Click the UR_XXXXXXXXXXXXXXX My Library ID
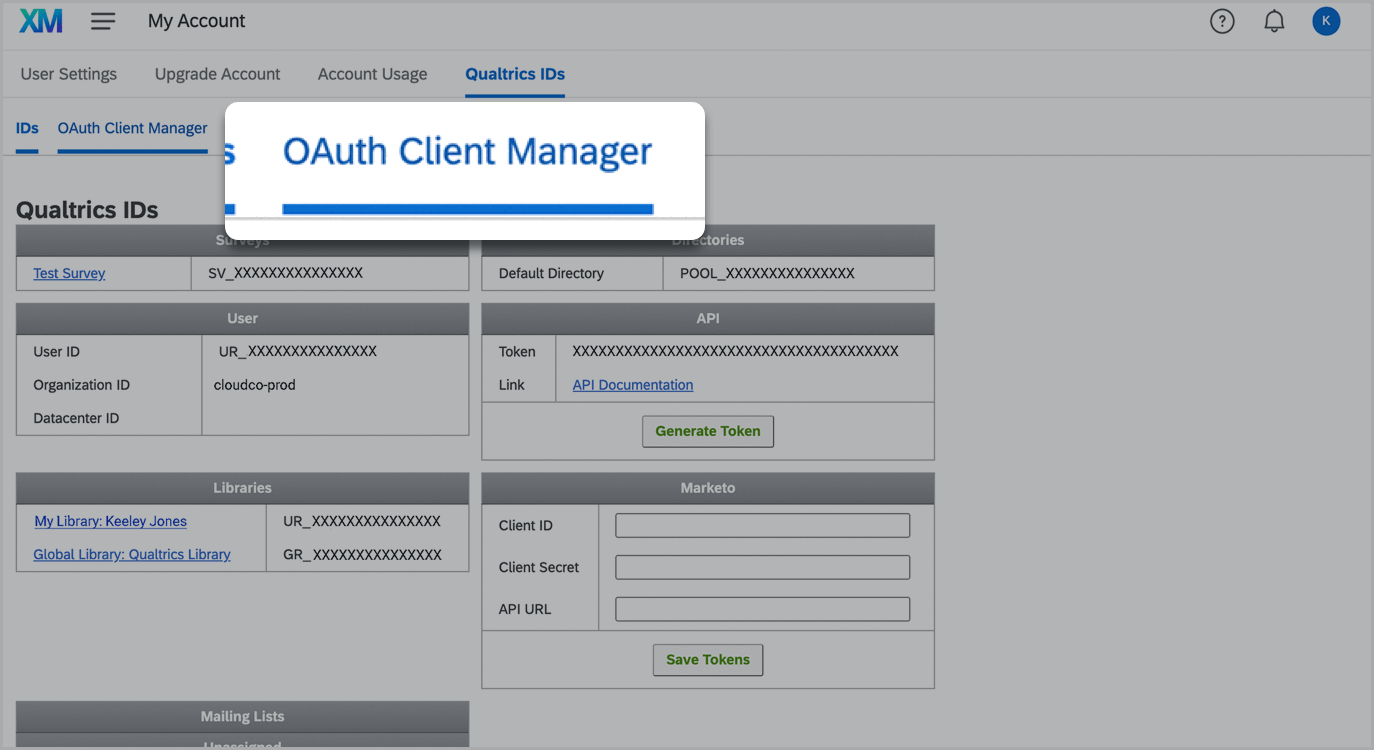 (362, 521)
